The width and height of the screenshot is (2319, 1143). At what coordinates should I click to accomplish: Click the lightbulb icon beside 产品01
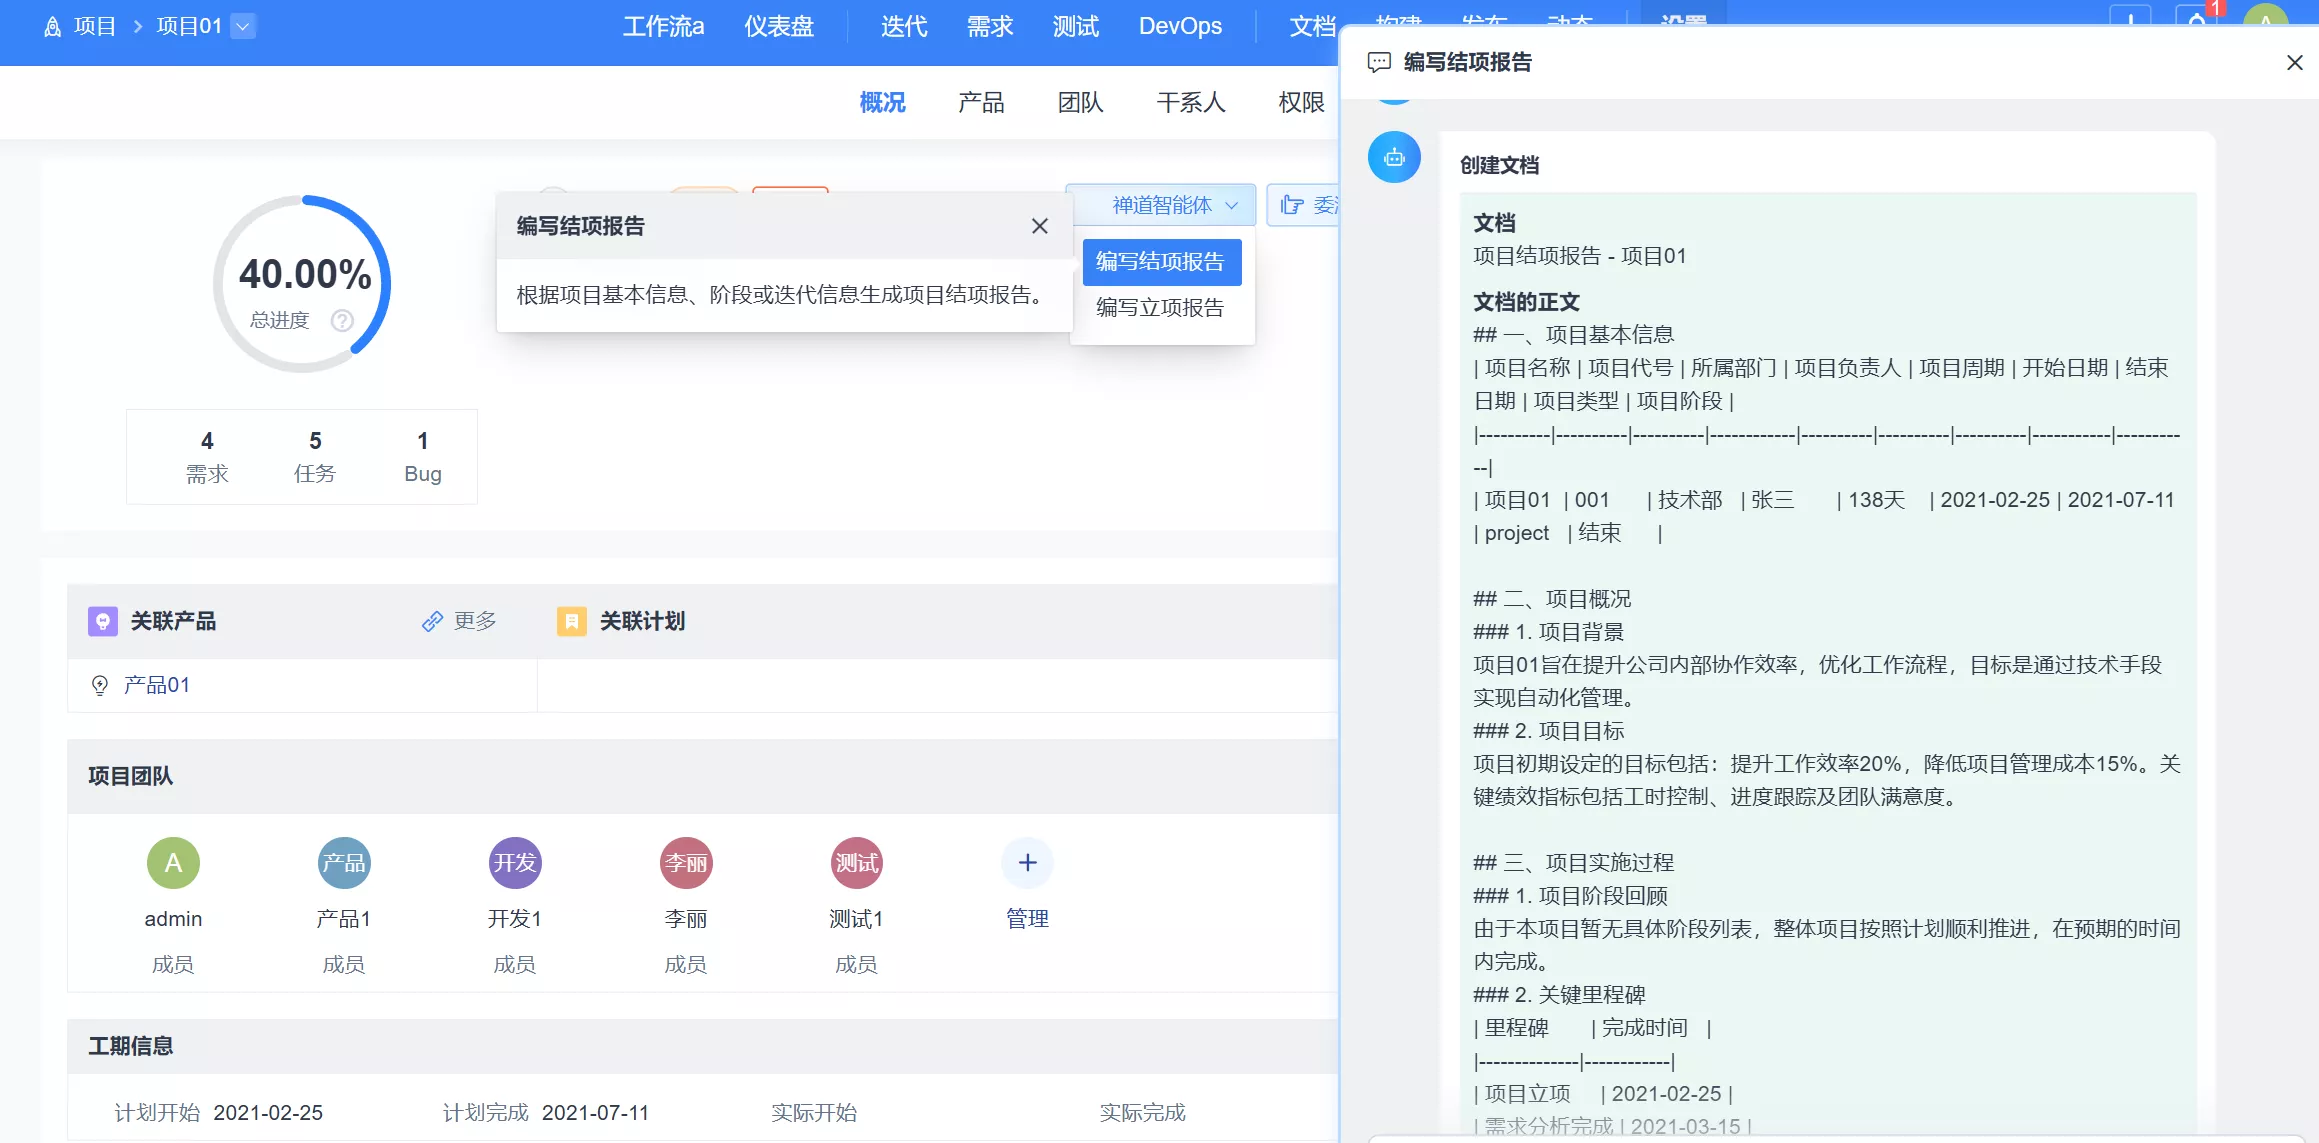coord(100,685)
